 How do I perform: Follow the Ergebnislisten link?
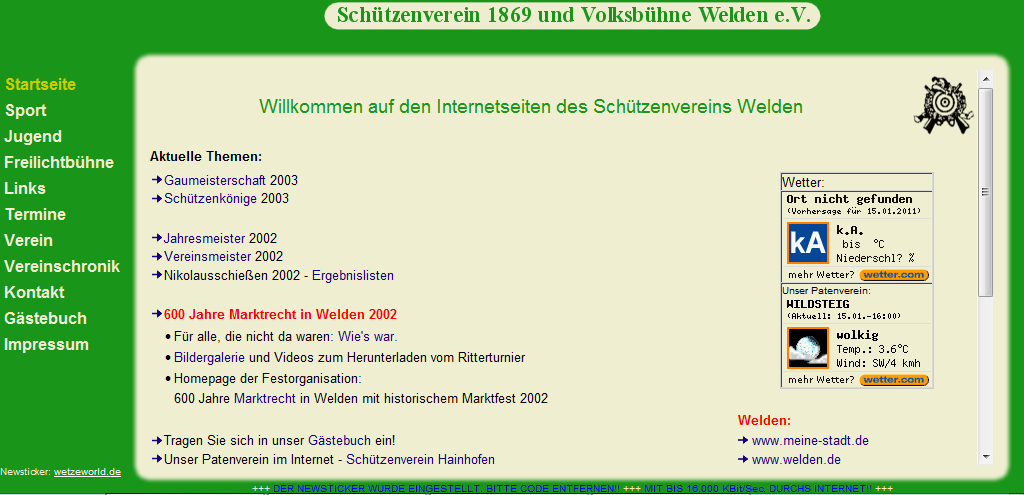353,275
